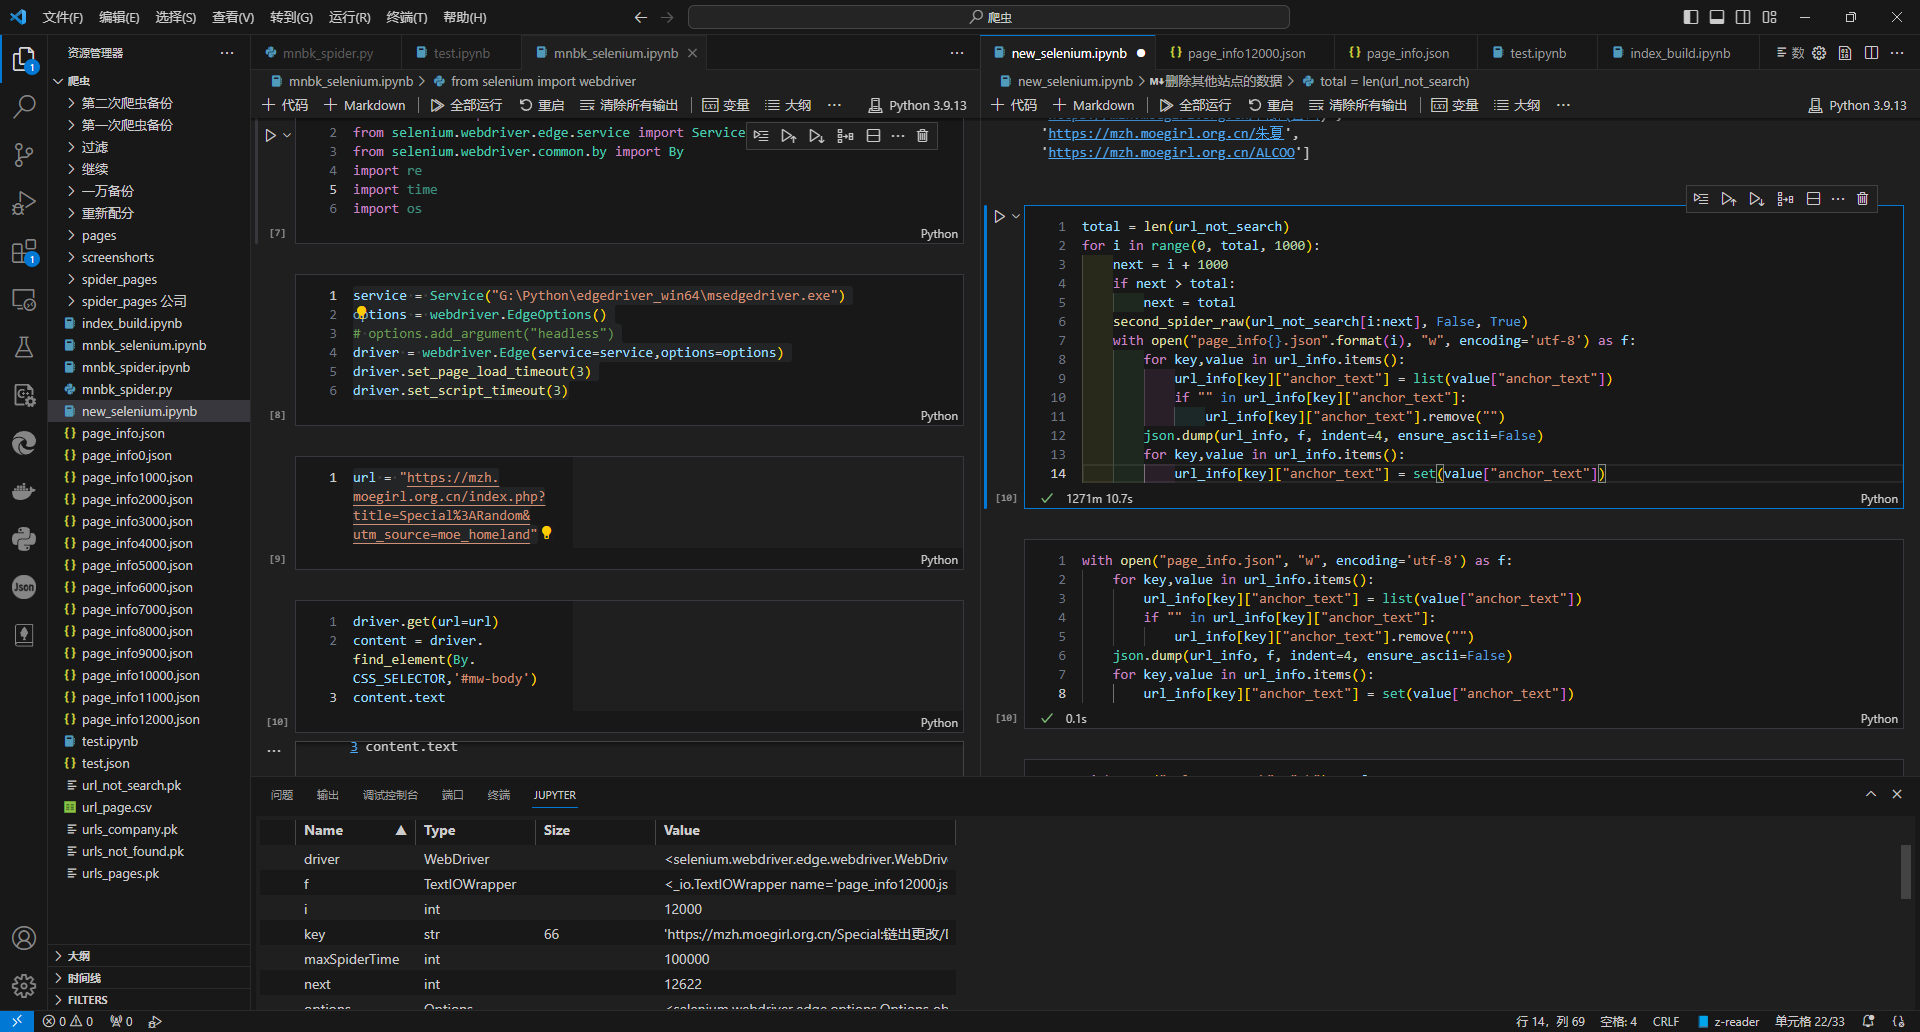The image size is (1920, 1032).
Task: Open the Extensions view icon
Action: 24,251
